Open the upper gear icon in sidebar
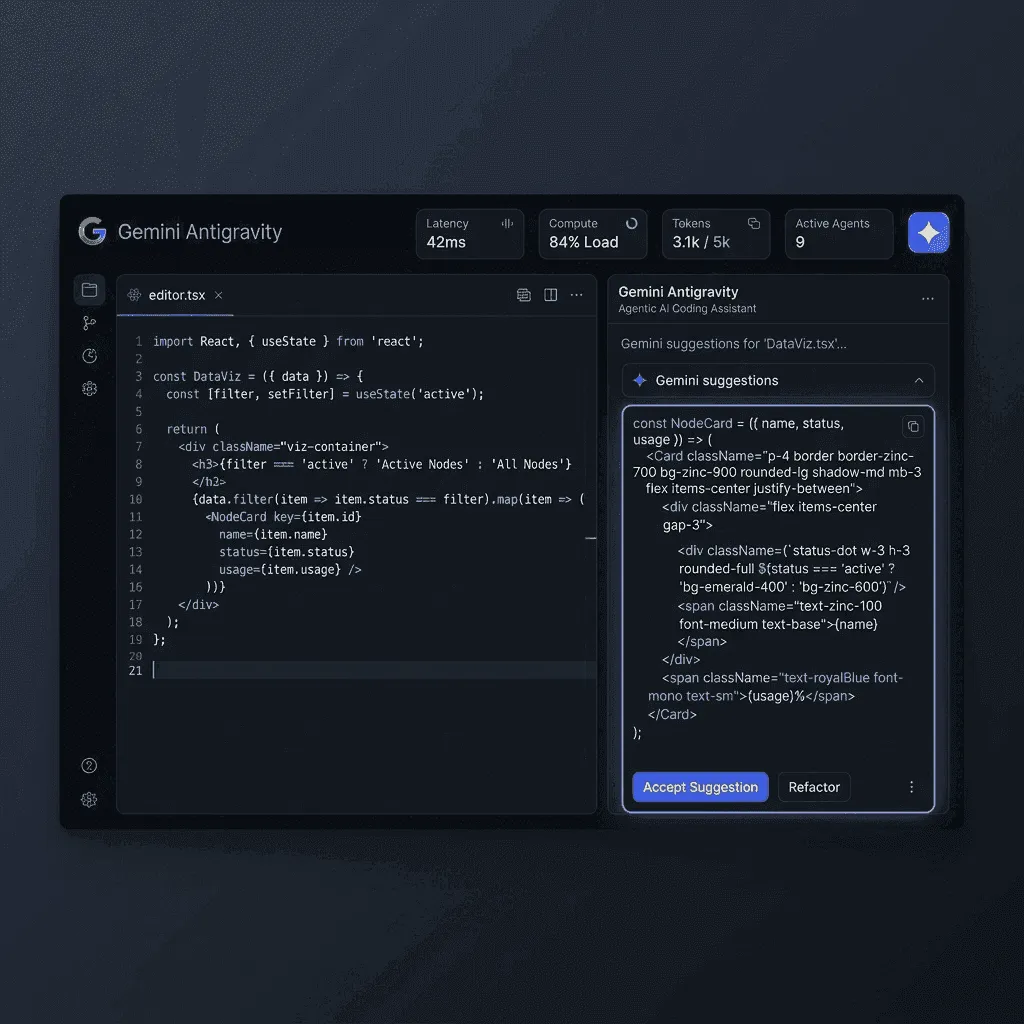1024x1024 pixels. click(89, 389)
